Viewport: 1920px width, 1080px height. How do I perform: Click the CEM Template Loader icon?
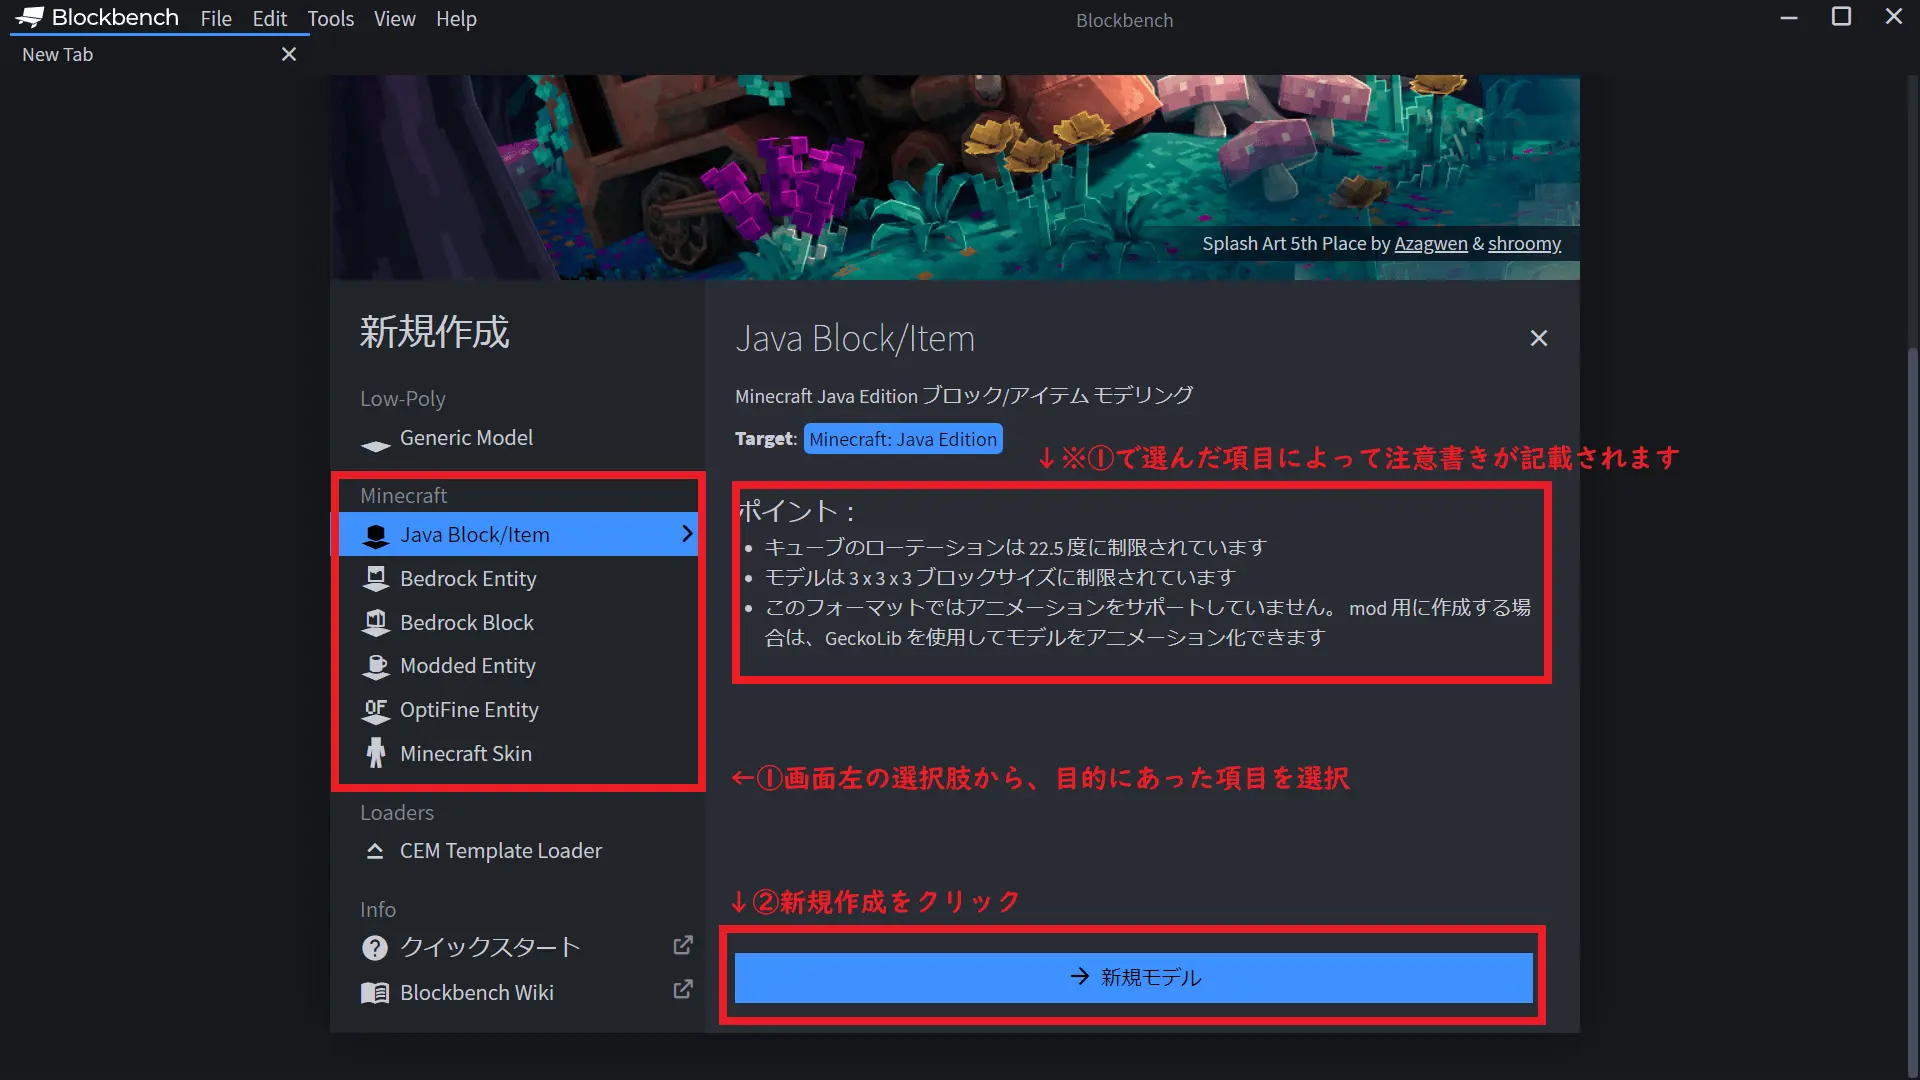(375, 851)
